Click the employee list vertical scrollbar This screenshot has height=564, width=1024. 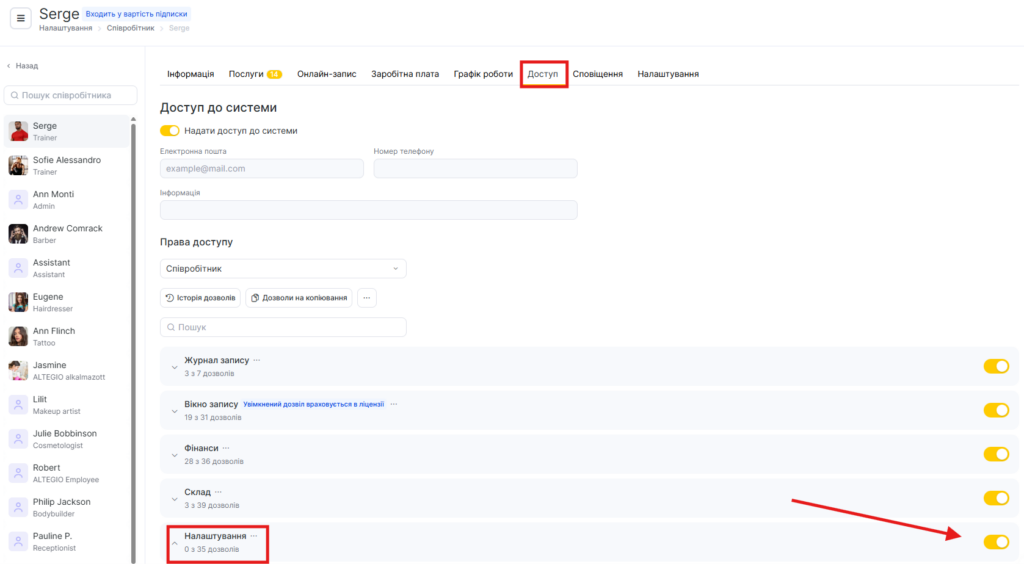[x=134, y=300]
